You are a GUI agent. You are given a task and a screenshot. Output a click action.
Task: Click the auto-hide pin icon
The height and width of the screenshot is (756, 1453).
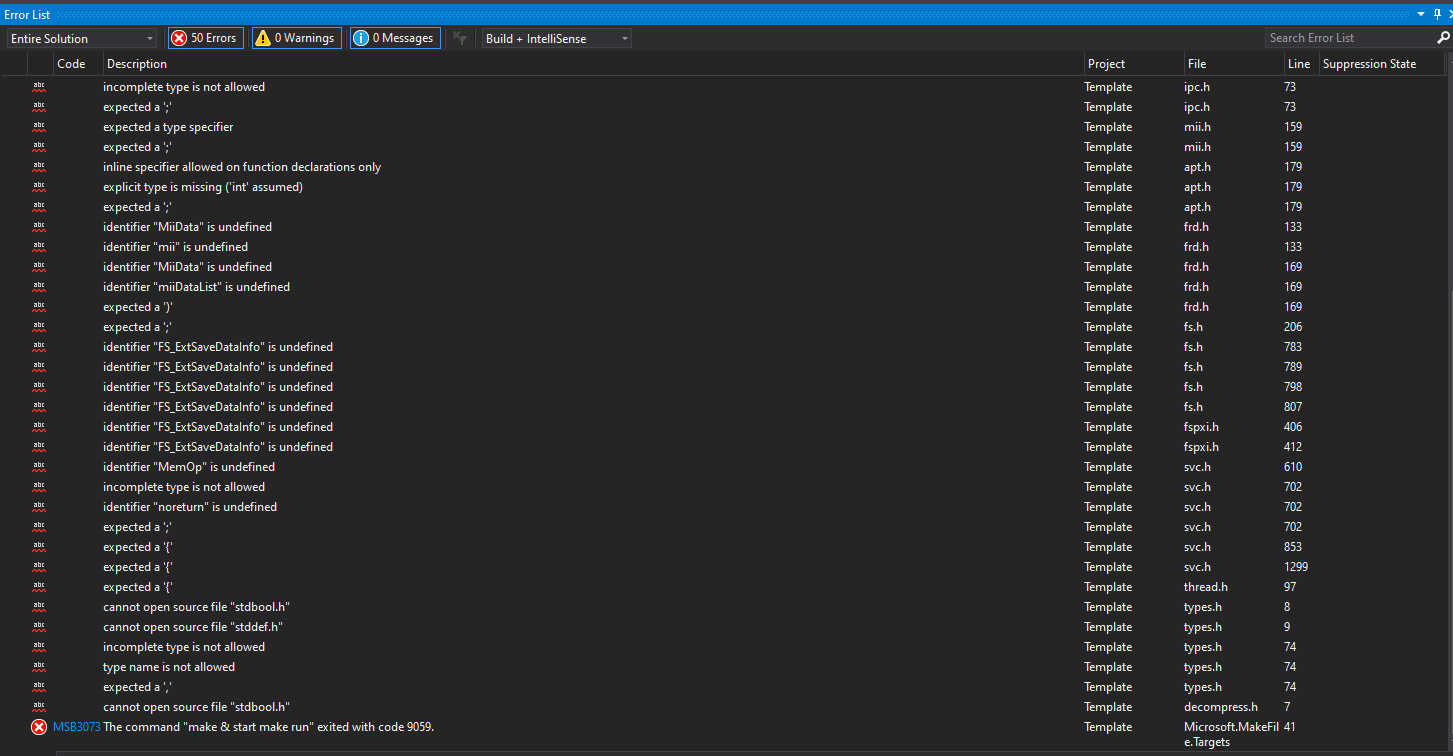(1436, 14)
